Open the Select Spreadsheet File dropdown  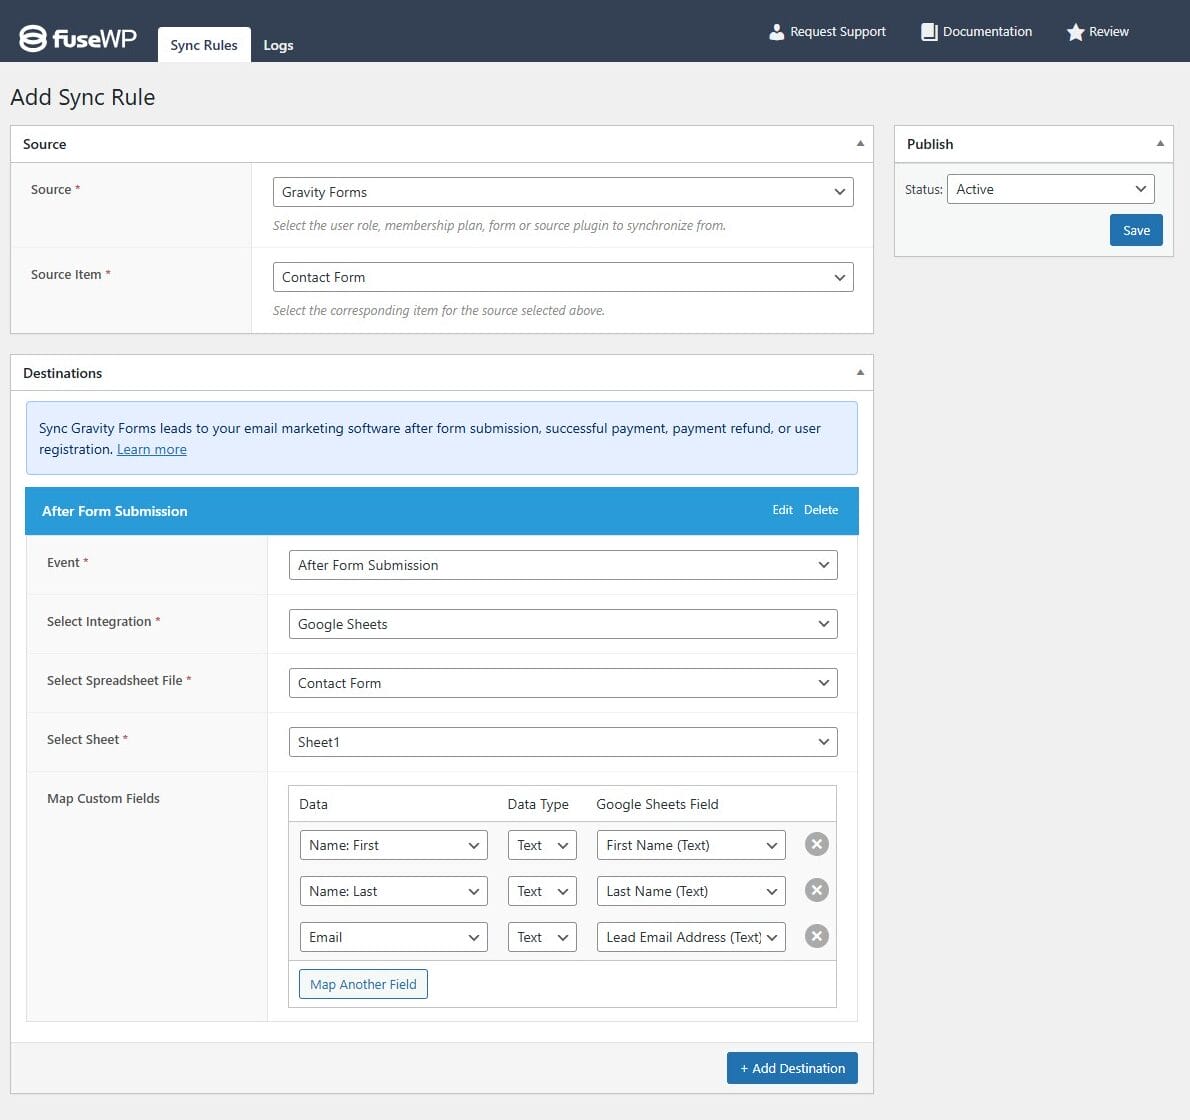[x=563, y=683]
